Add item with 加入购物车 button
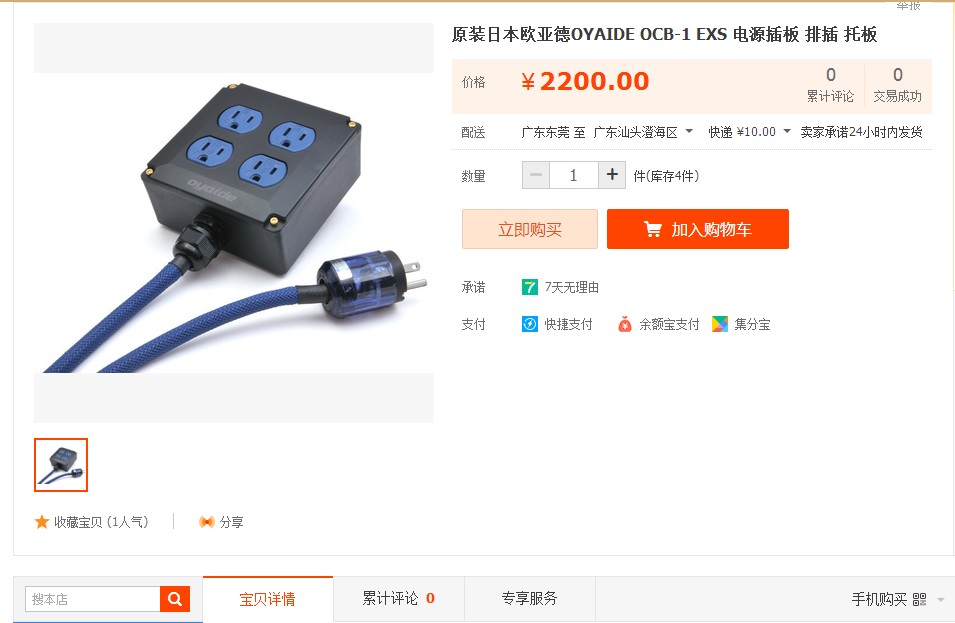Image resolution: width=955 pixels, height=623 pixels. point(698,229)
